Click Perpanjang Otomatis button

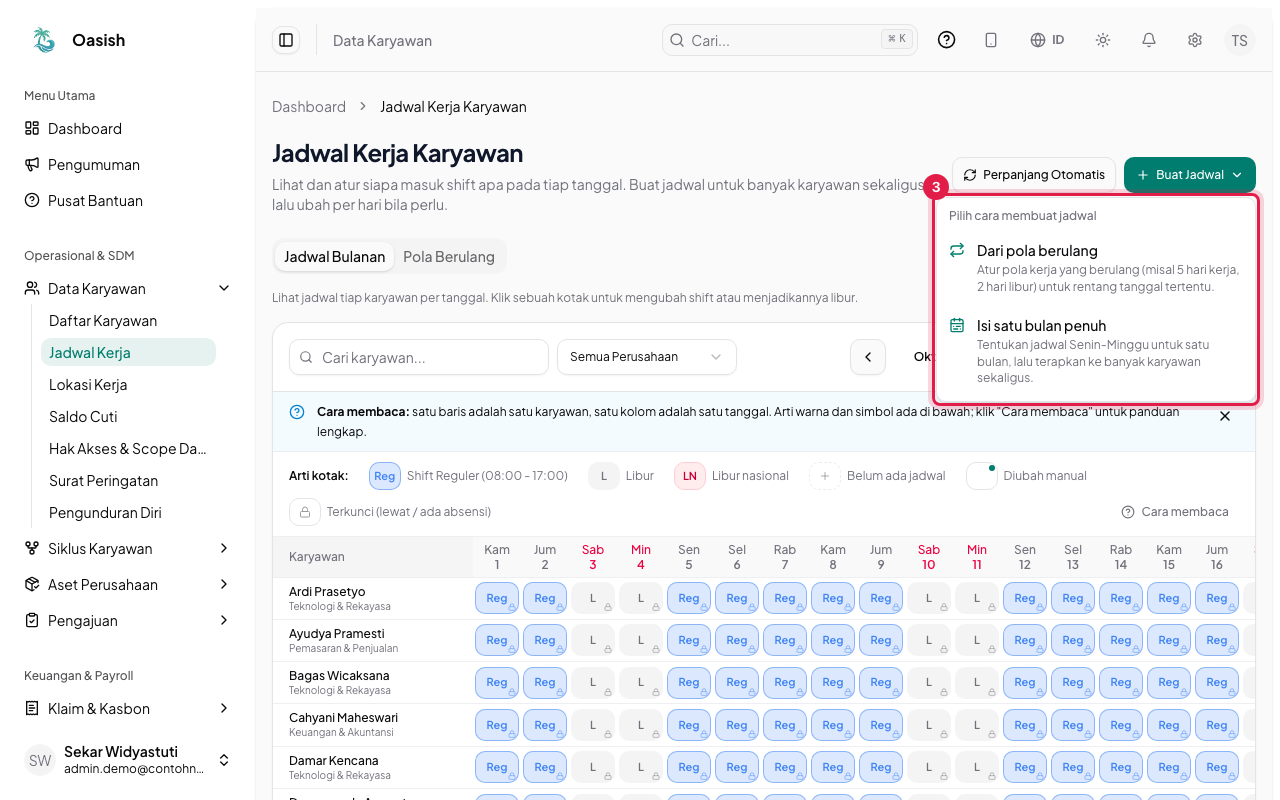[x=1034, y=175]
